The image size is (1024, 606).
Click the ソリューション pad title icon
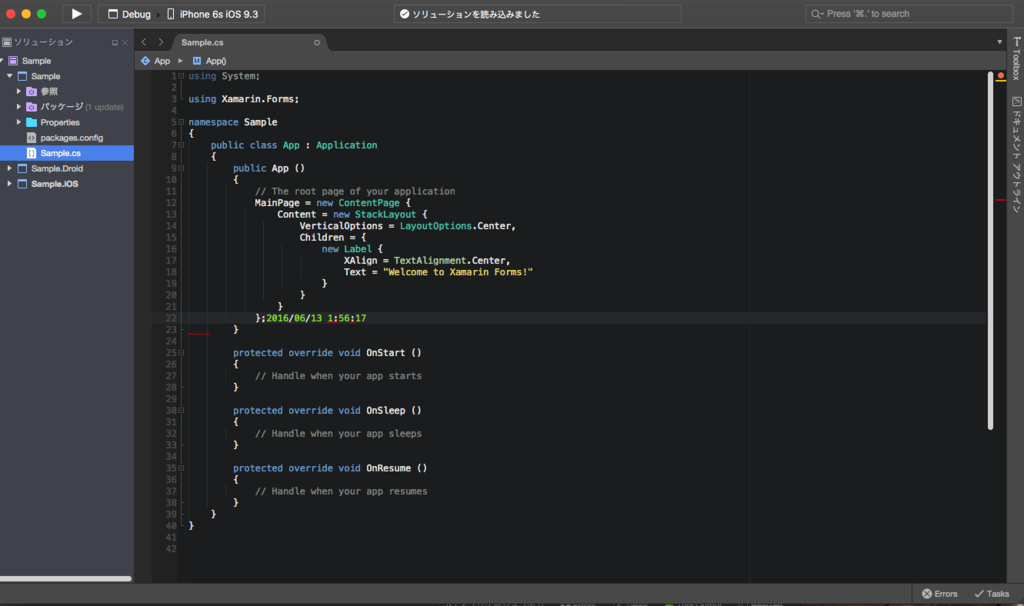coord(7,42)
